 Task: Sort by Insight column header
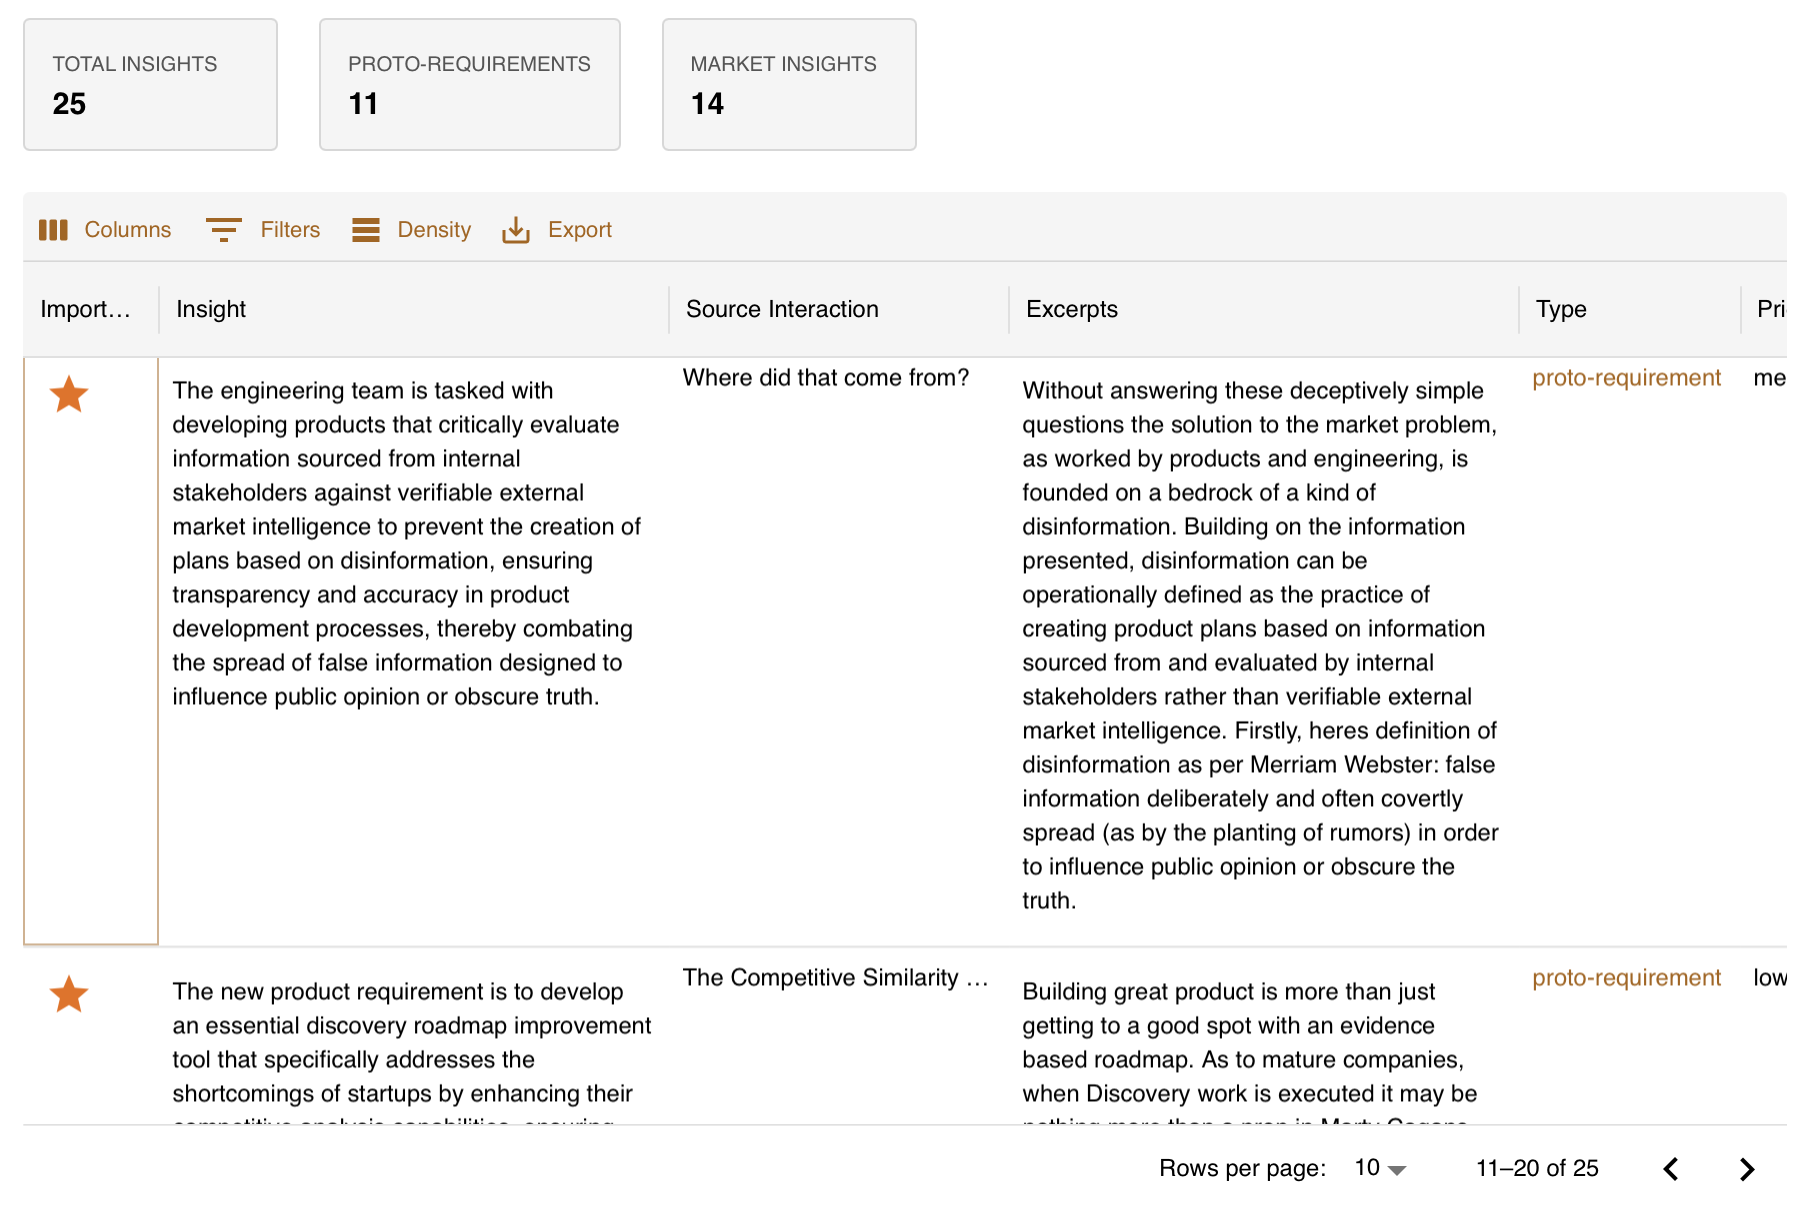tap(211, 309)
